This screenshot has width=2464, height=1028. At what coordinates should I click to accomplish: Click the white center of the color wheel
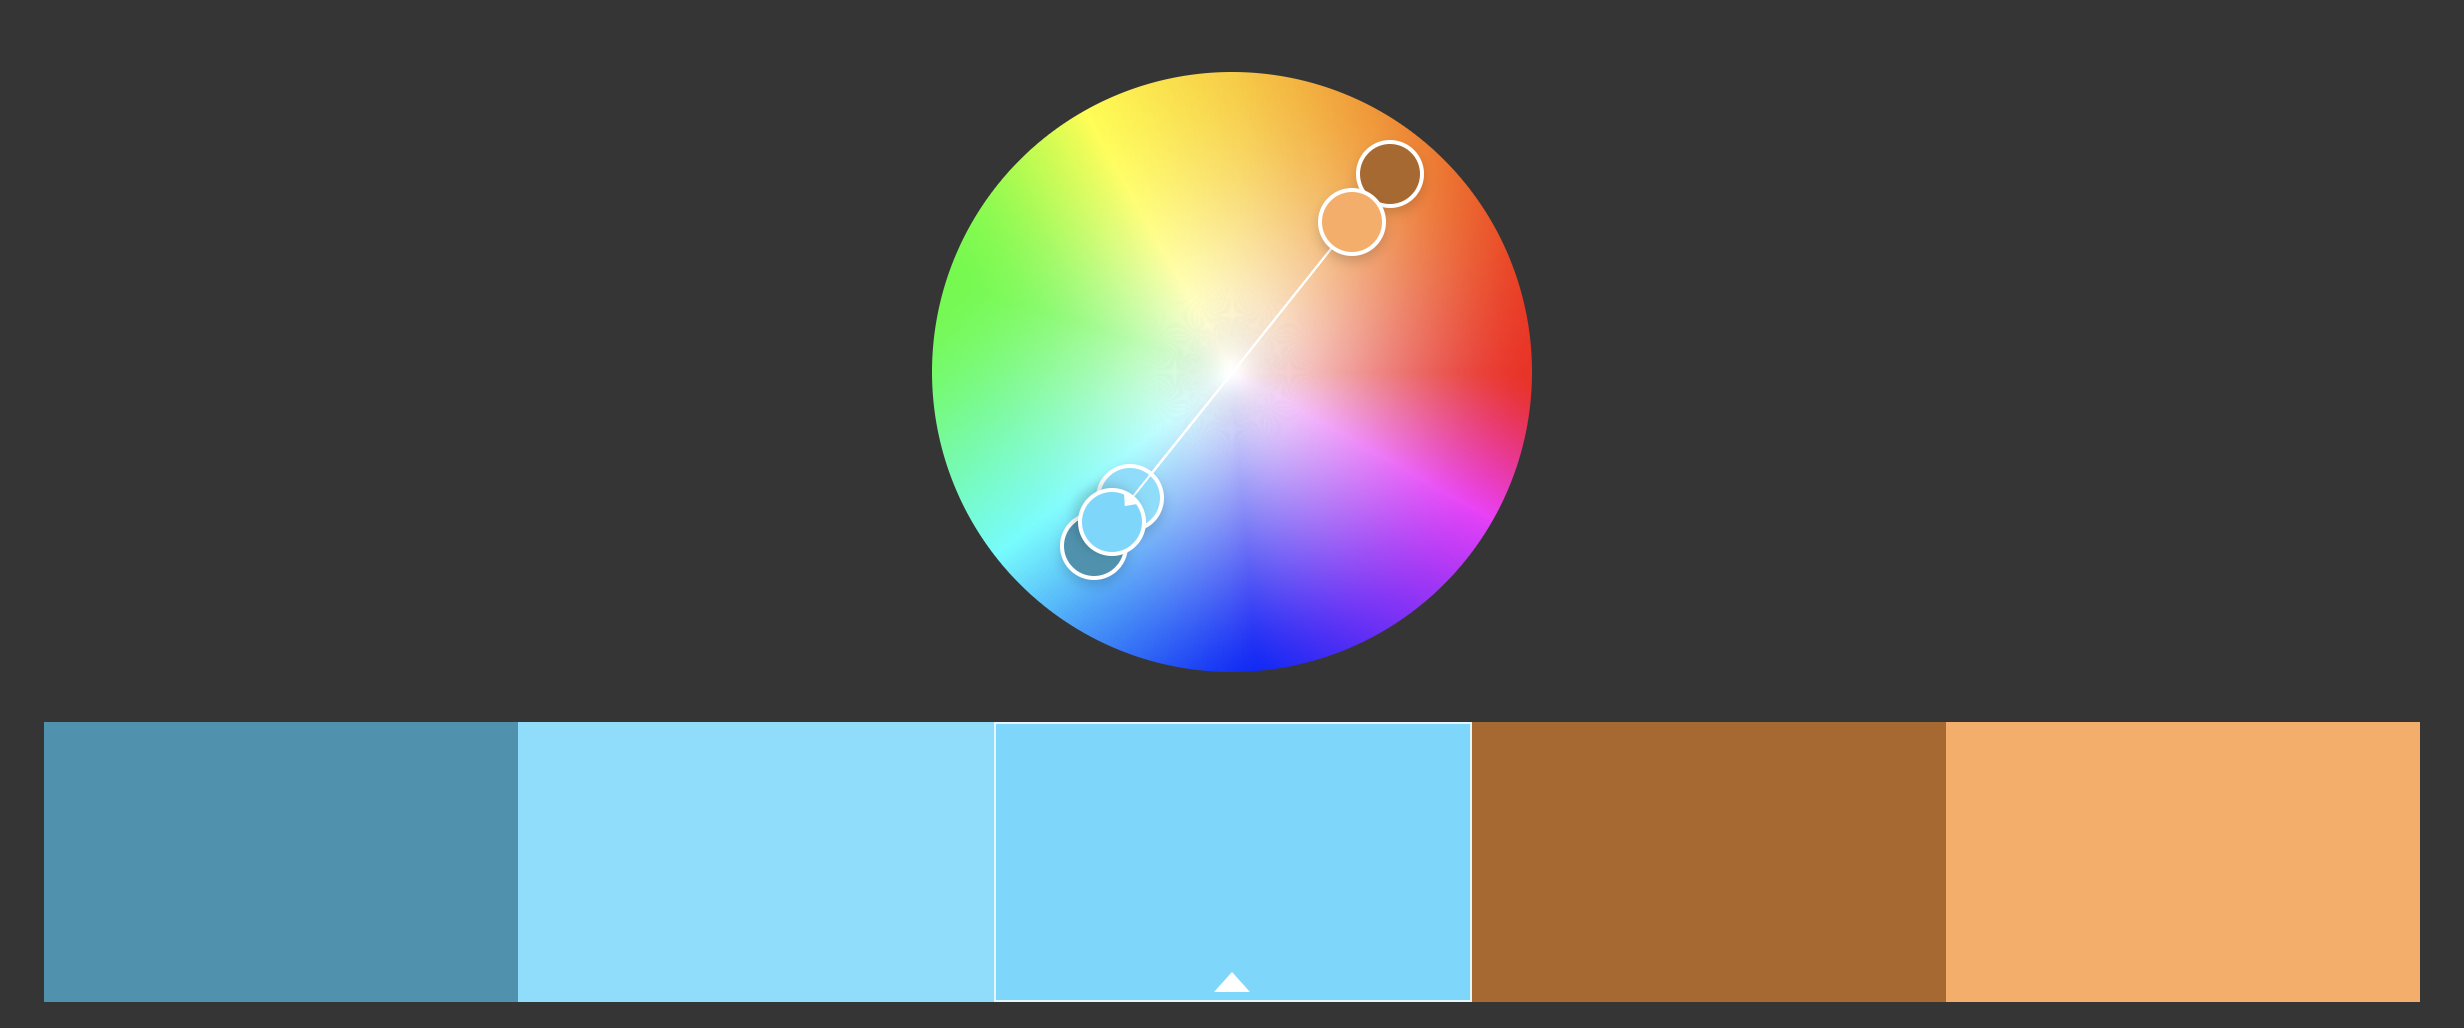pos(1232,371)
